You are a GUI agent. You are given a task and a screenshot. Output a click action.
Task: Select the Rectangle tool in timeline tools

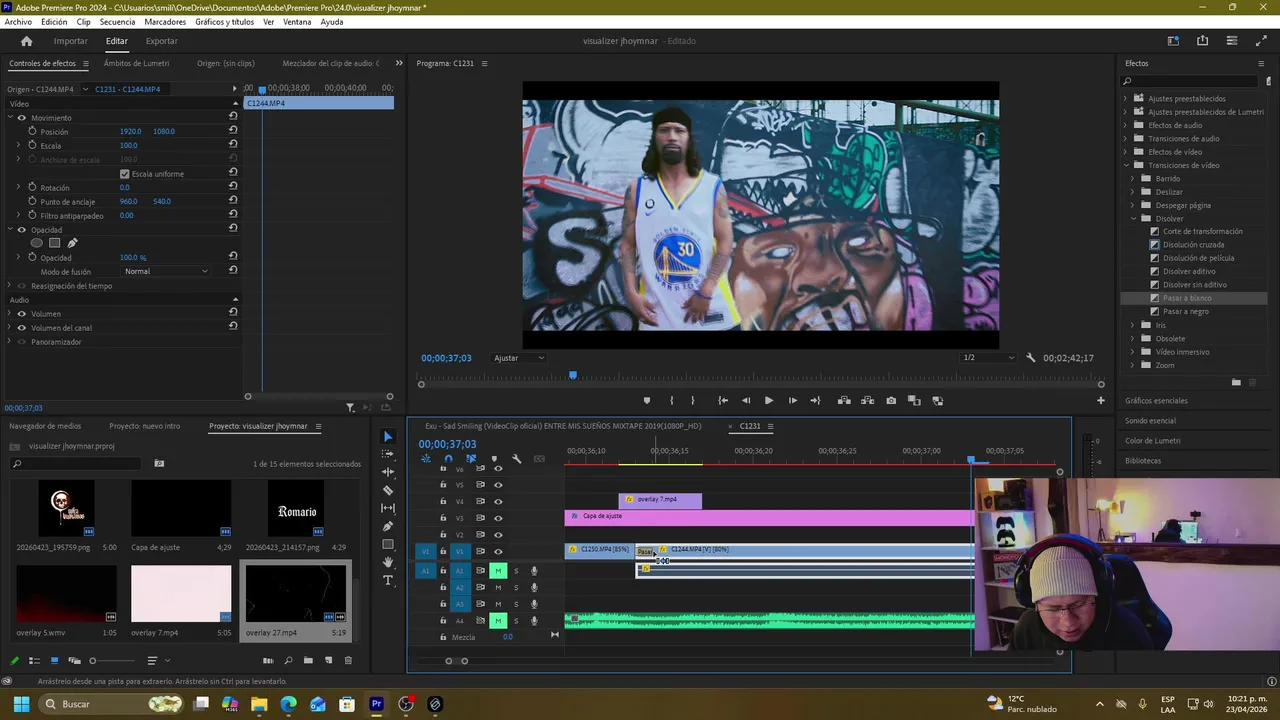(x=388, y=544)
